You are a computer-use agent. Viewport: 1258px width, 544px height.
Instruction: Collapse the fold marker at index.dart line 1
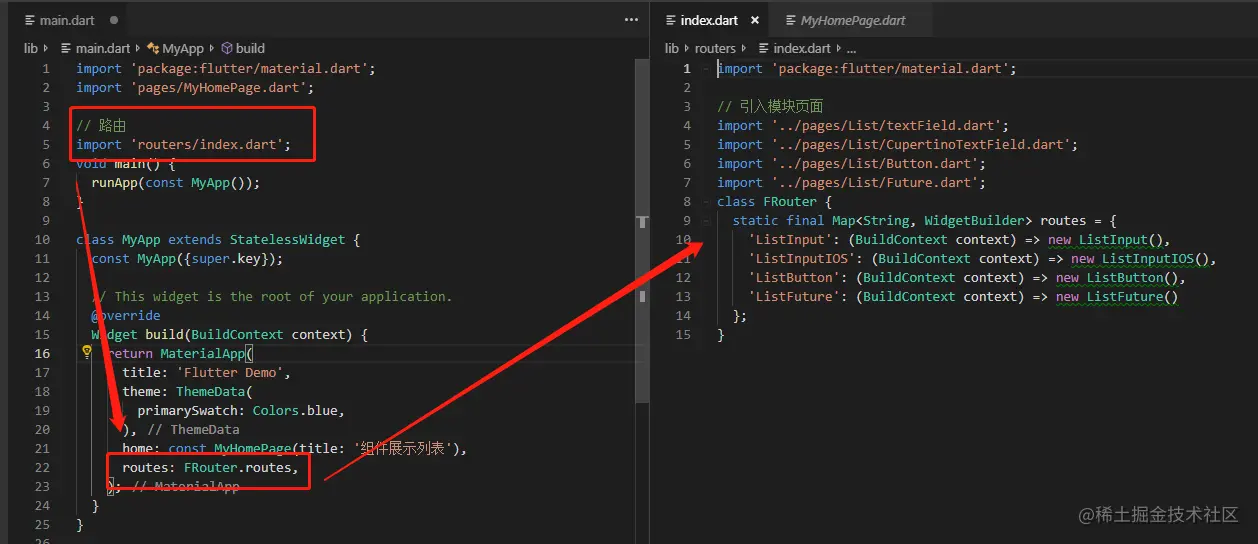click(x=706, y=69)
